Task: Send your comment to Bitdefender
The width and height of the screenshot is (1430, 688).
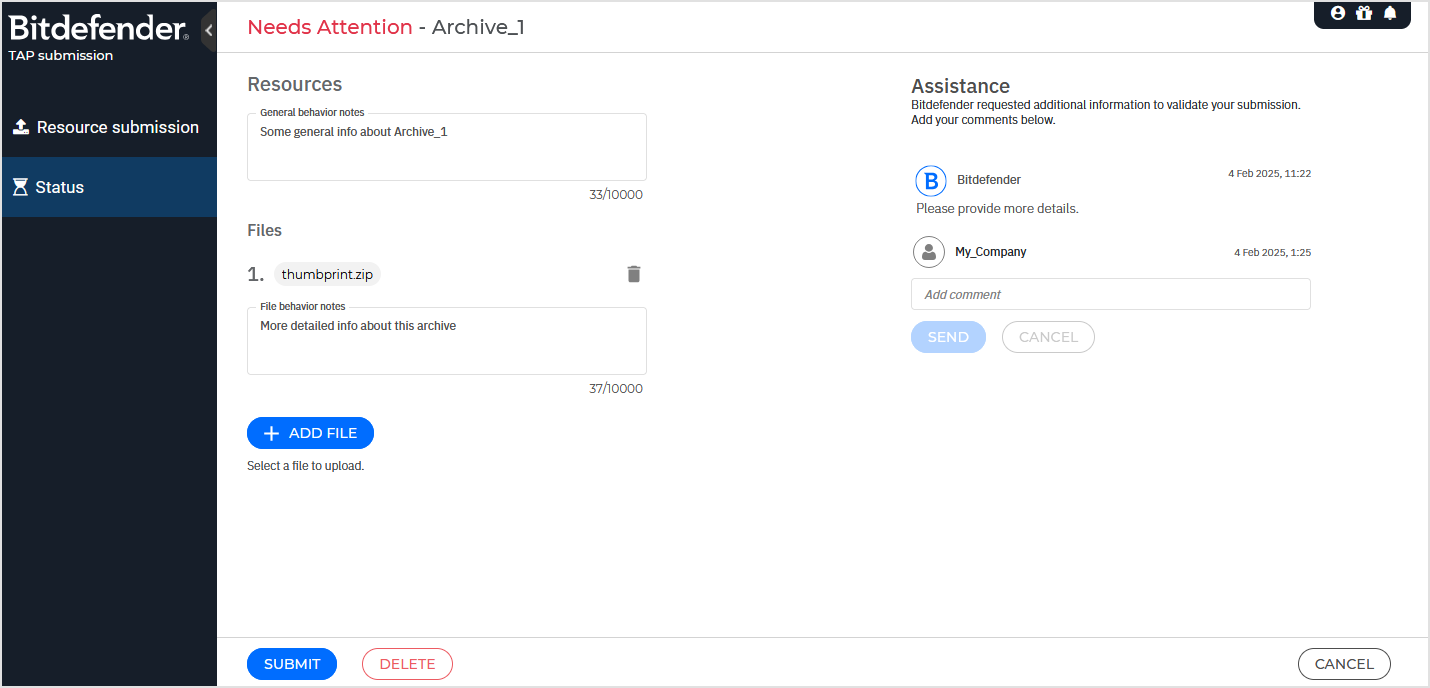Action: [x=947, y=337]
